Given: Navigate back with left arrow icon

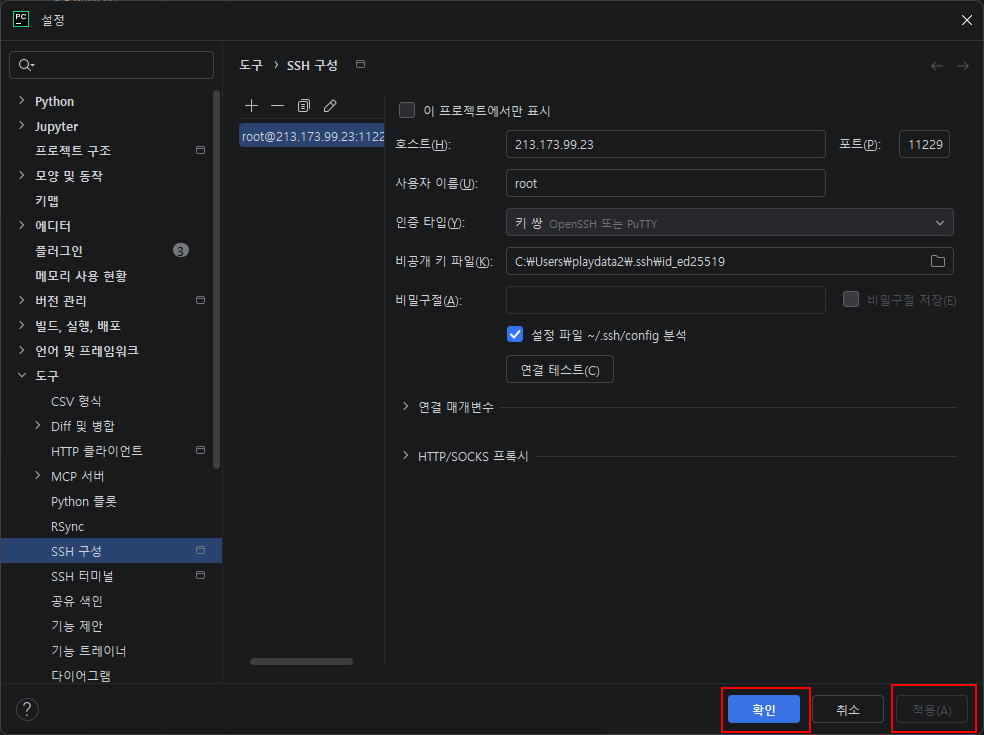Looking at the screenshot, I should (x=936, y=66).
